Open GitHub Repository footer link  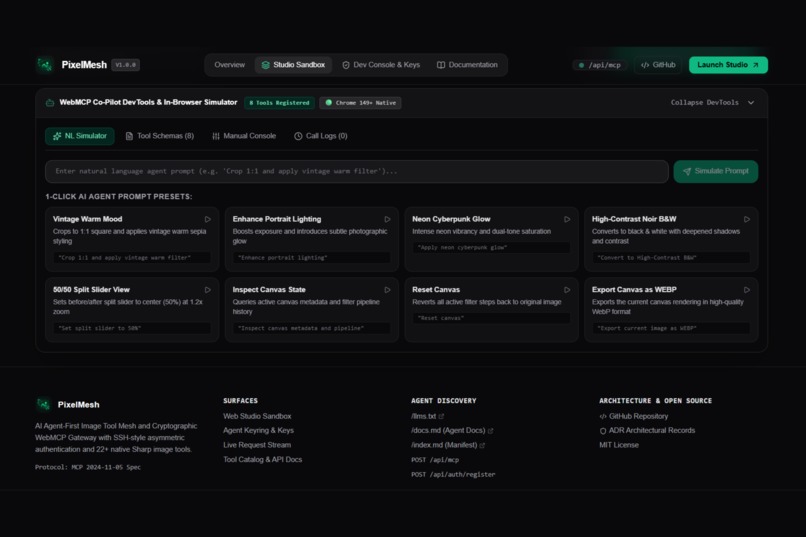point(634,416)
